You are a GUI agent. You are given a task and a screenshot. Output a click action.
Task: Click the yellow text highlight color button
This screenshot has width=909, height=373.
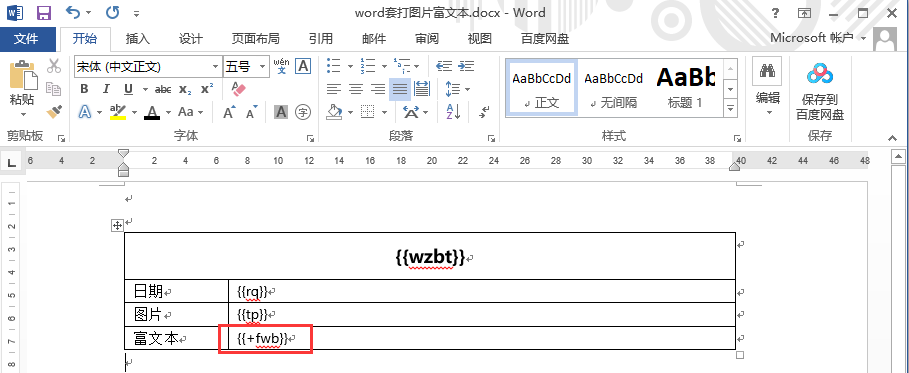pyautogui.click(x=118, y=111)
